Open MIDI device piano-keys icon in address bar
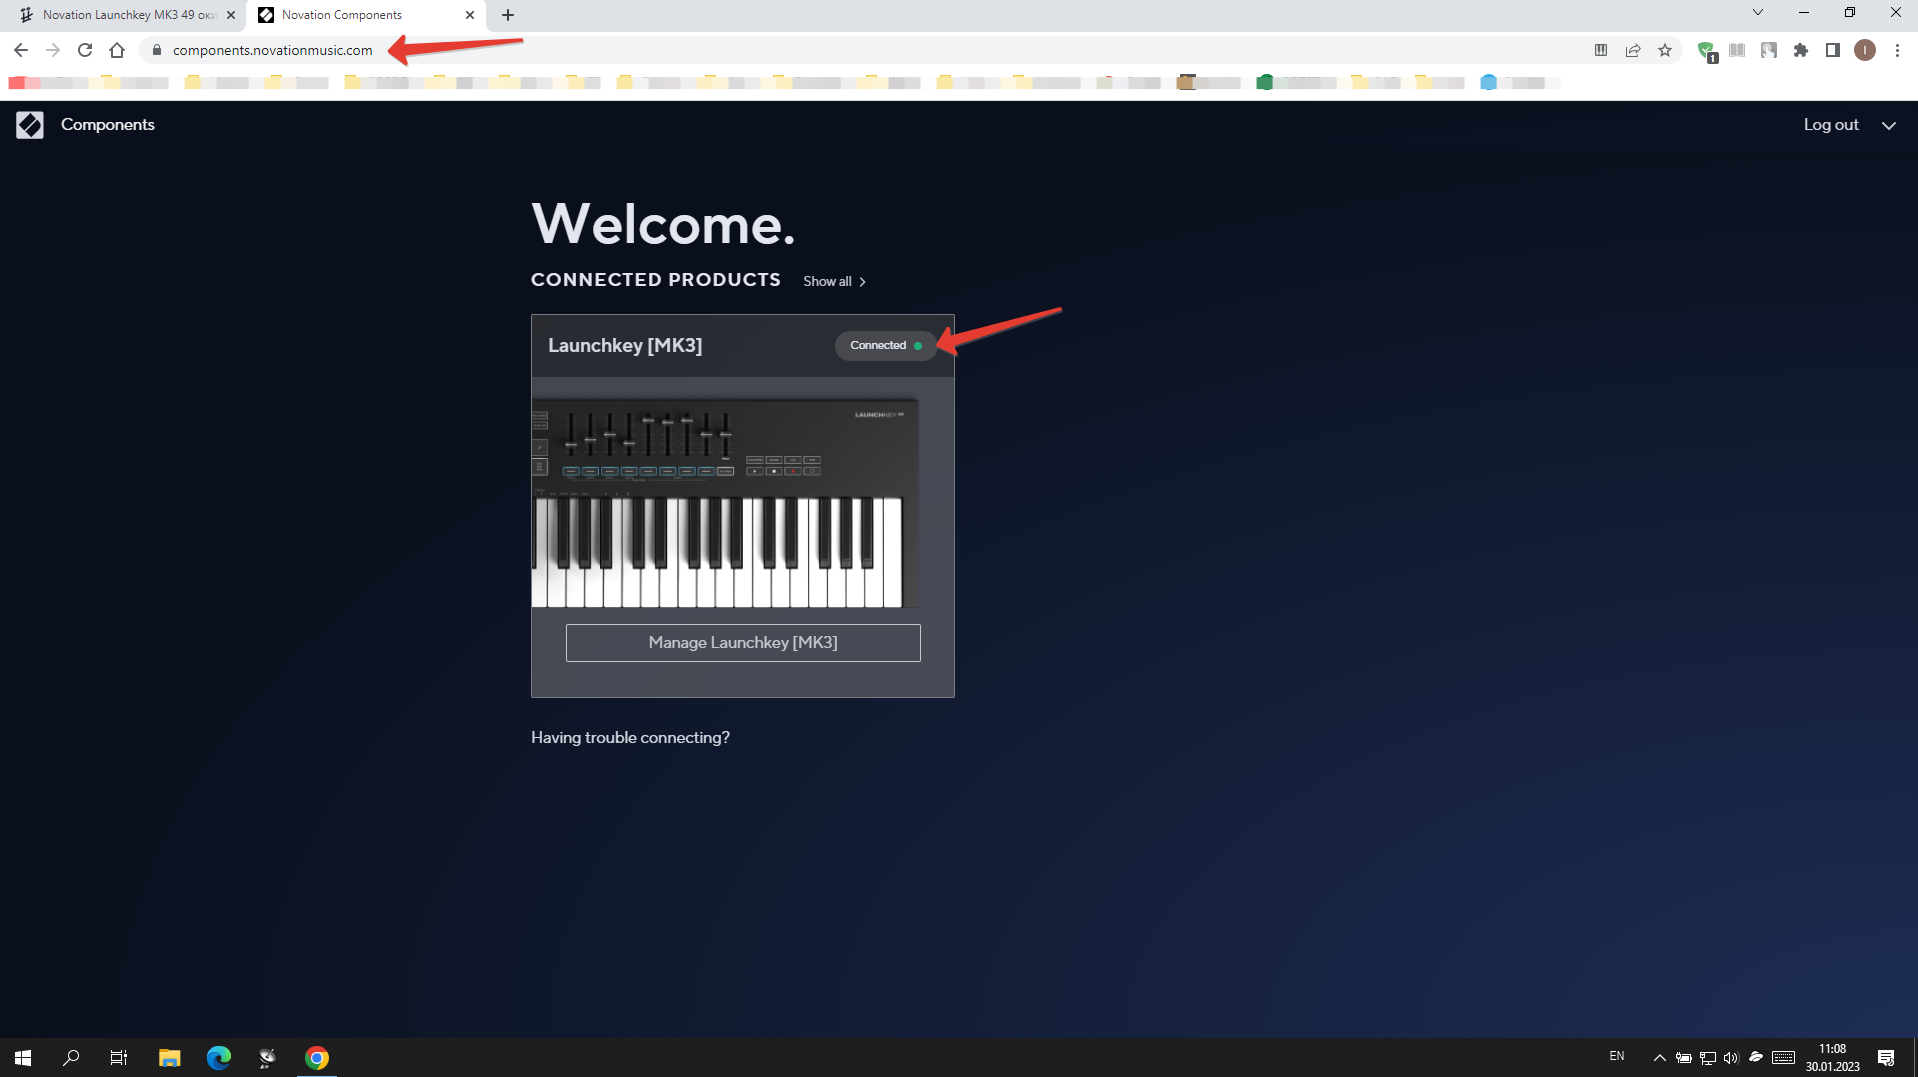This screenshot has height=1077, width=1918. point(1601,50)
